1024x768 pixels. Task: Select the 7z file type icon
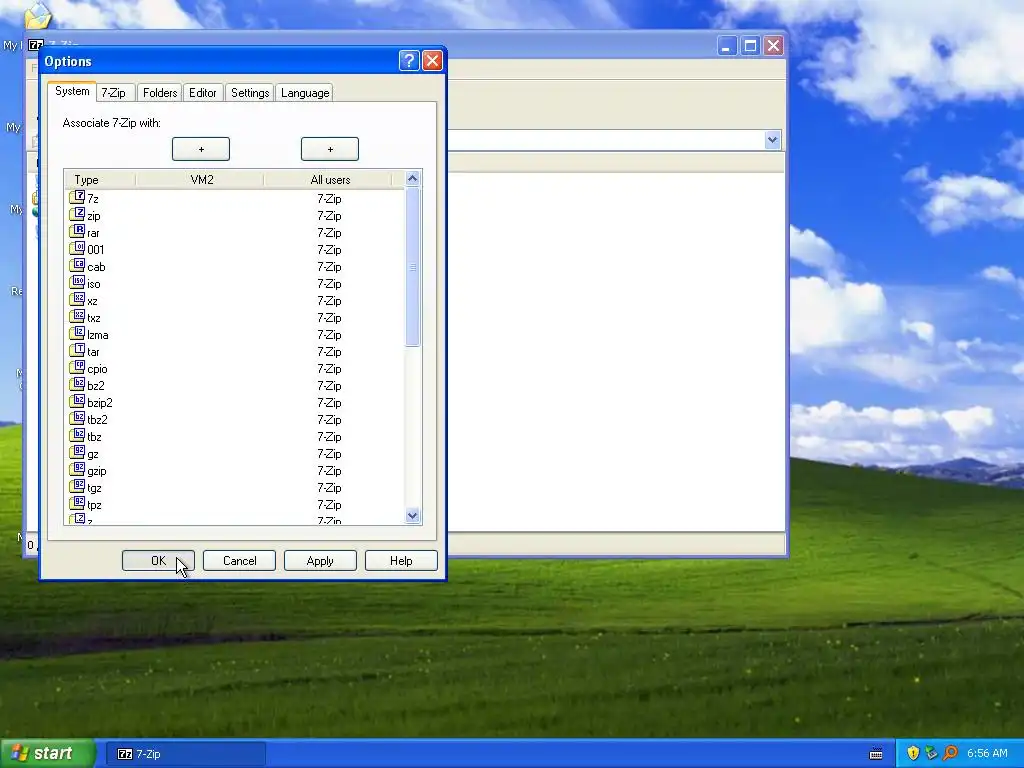pos(77,197)
